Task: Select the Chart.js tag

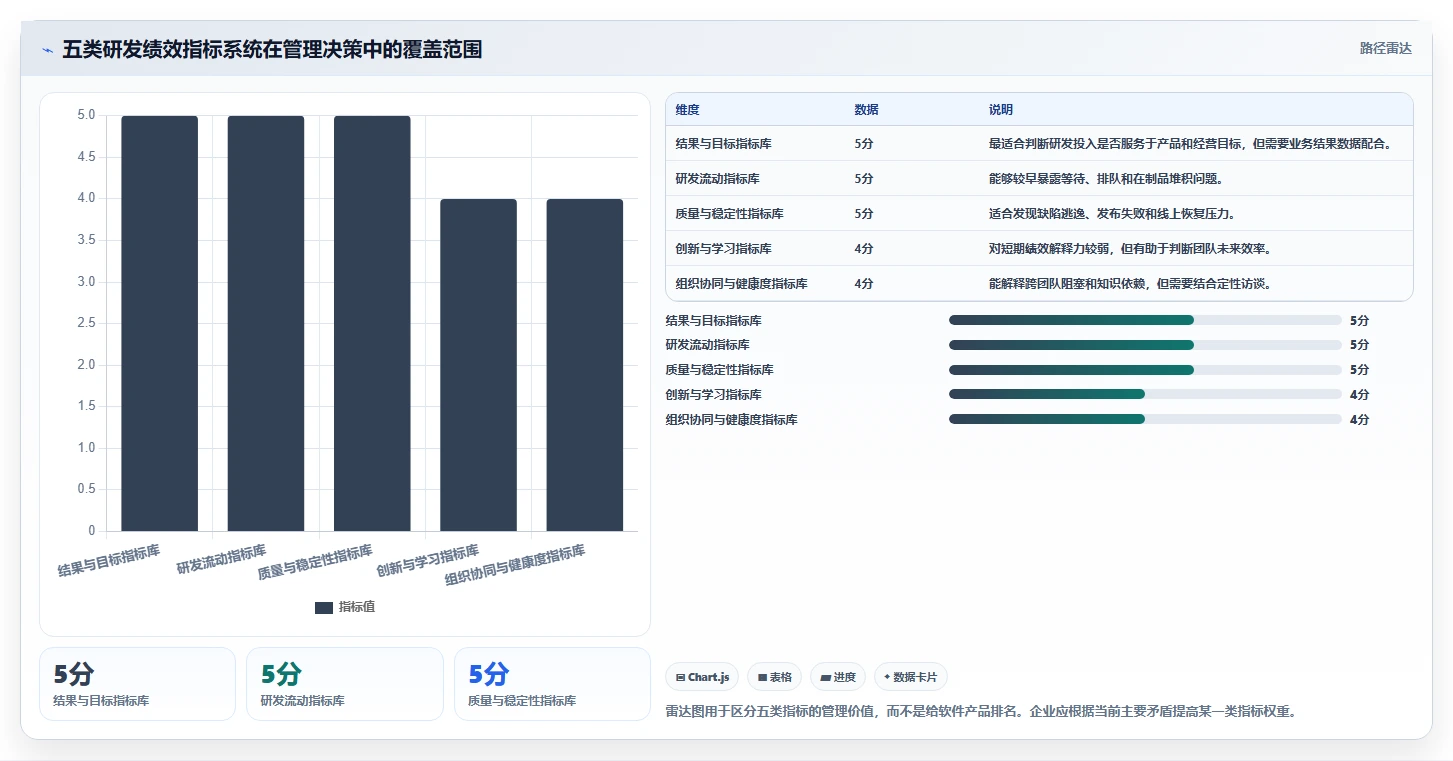Action: pyautogui.click(x=701, y=677)
